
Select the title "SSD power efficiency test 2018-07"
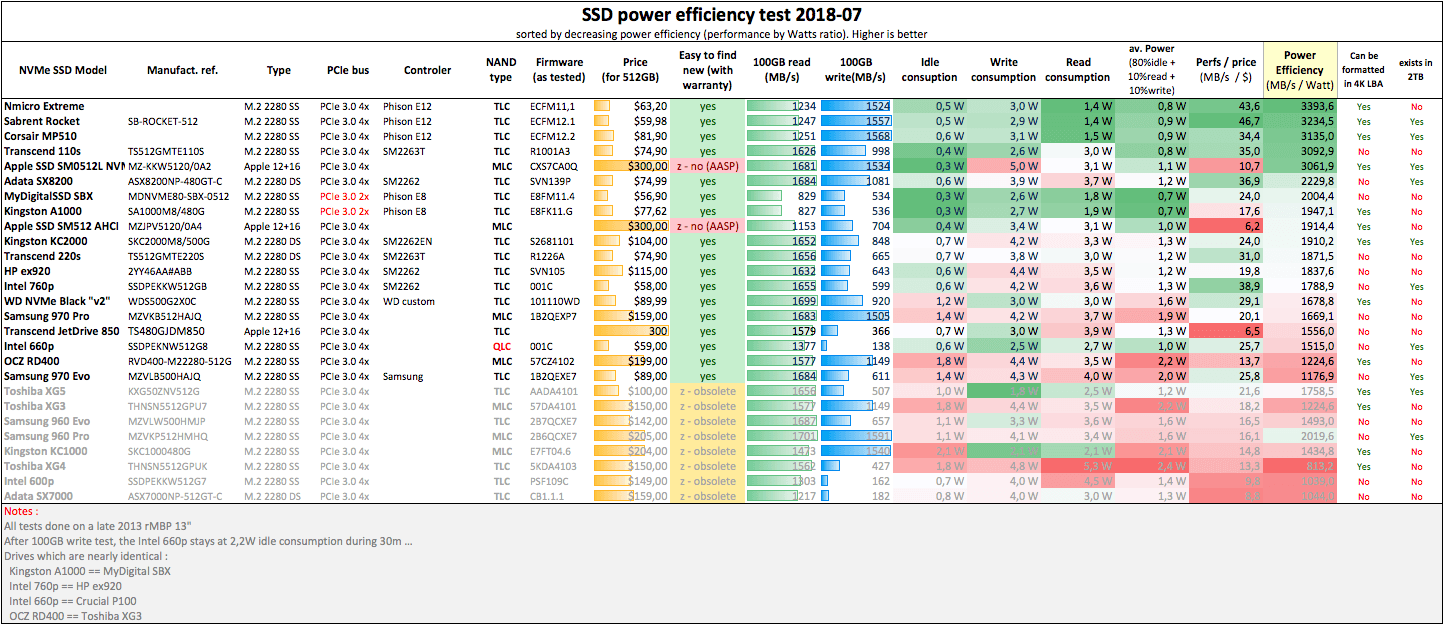coord(721,14)
